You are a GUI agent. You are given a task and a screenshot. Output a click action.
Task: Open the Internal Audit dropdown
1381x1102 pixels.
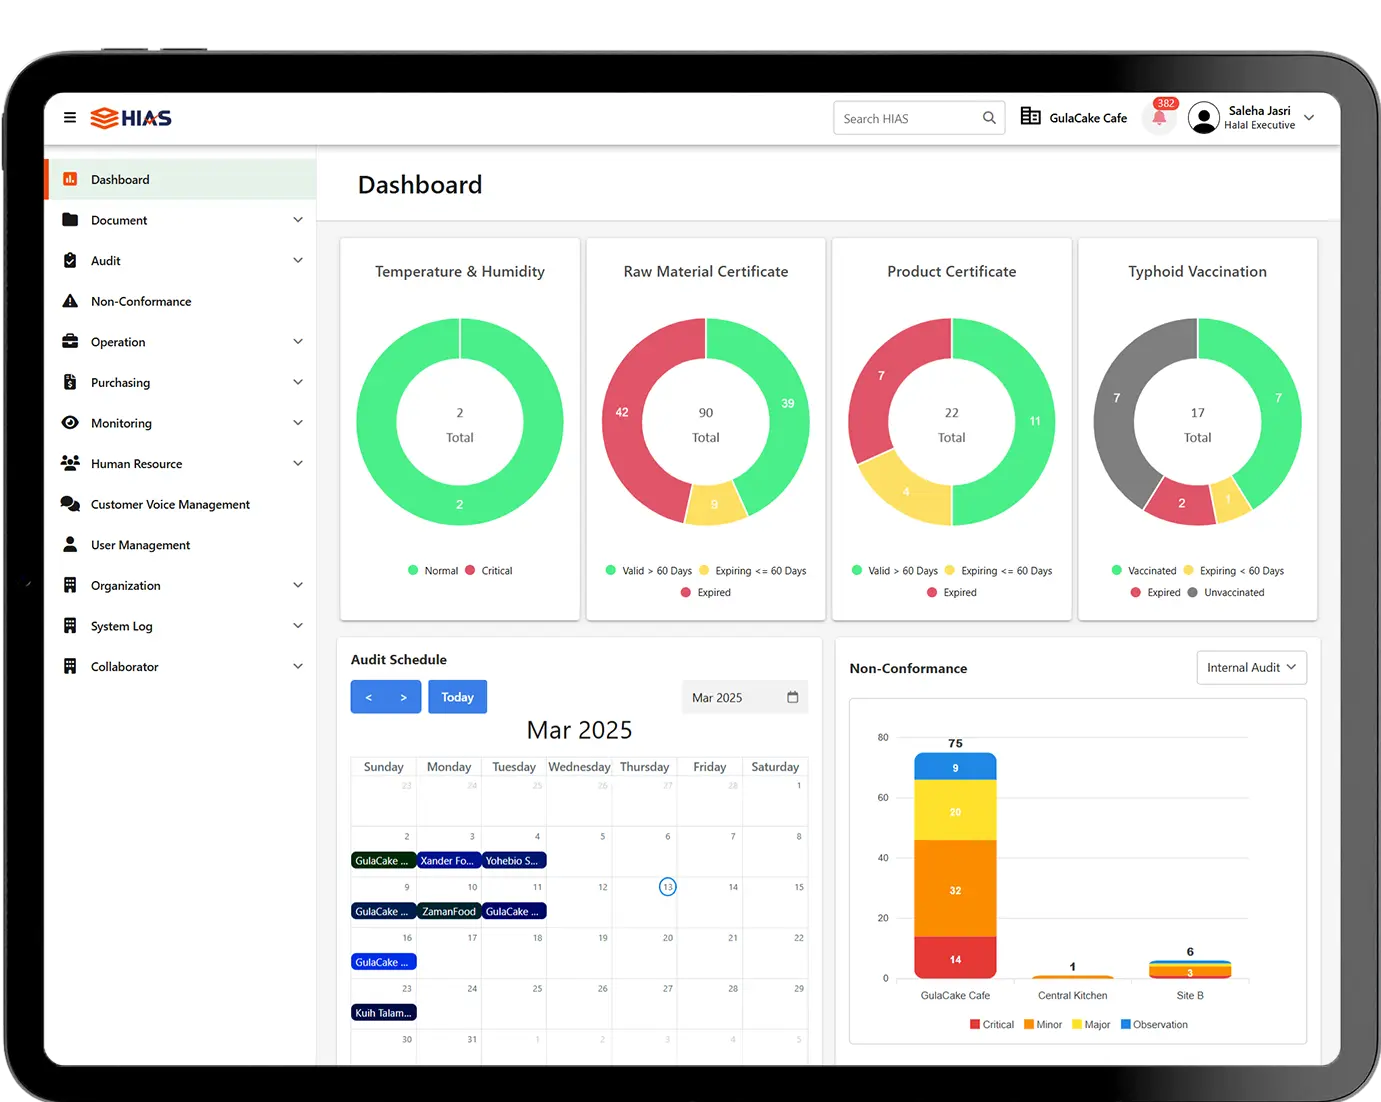pyautogui.click(x=1251, y=668)
